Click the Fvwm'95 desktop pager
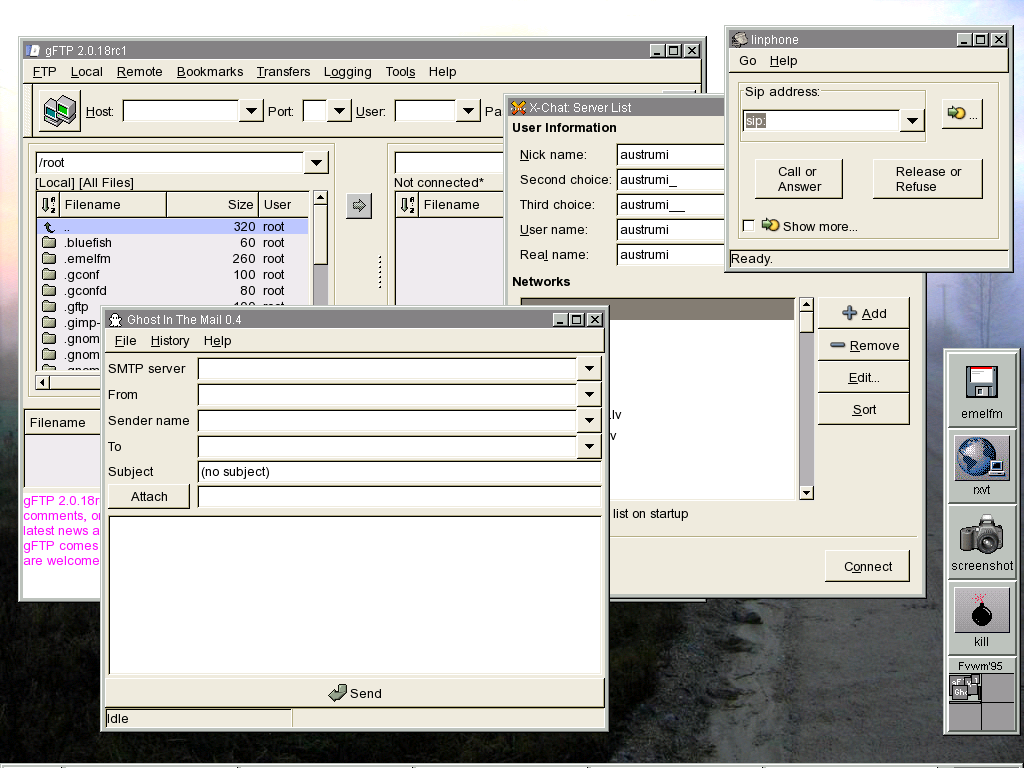The height and width of the screenshot is (768, 1024). click(982, 701)
